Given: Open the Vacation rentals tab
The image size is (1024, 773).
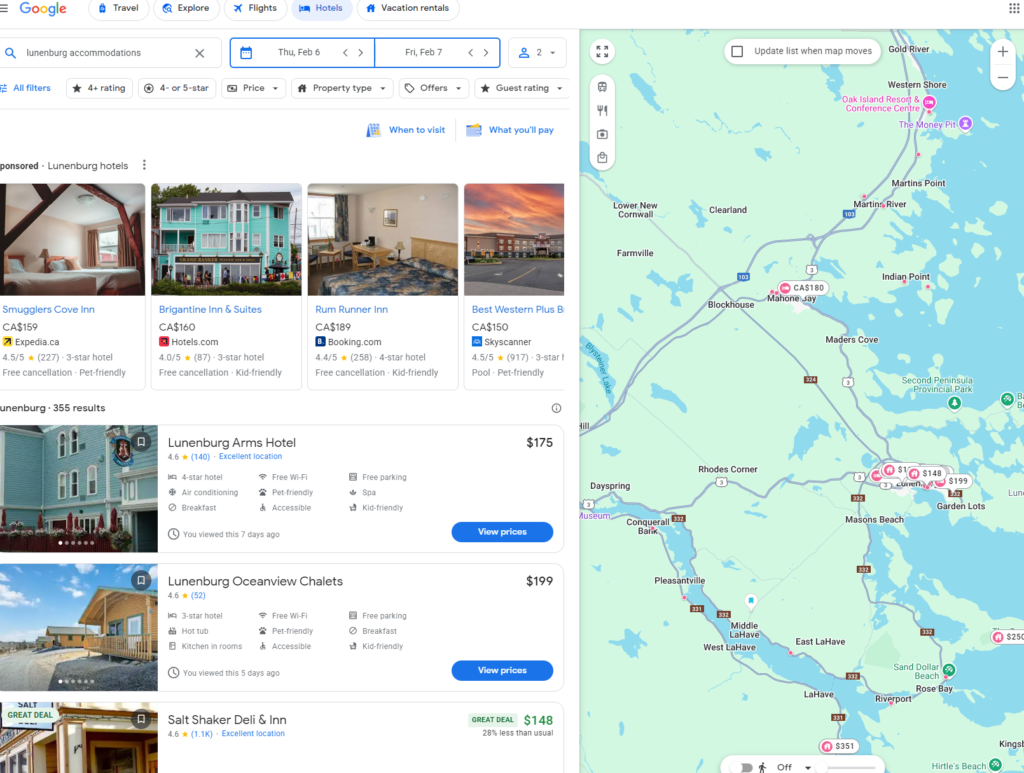Looking at the screenshot, I should point(408,8).
